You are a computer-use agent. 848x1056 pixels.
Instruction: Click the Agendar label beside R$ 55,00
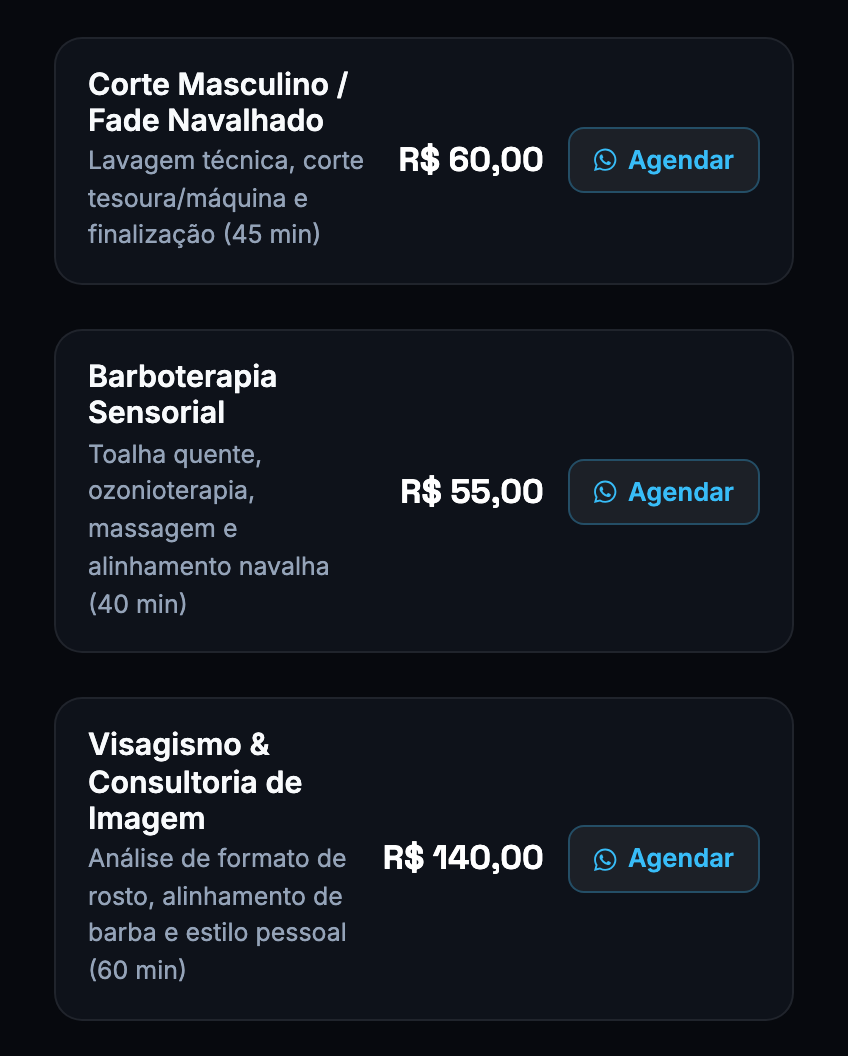[680, 493]
